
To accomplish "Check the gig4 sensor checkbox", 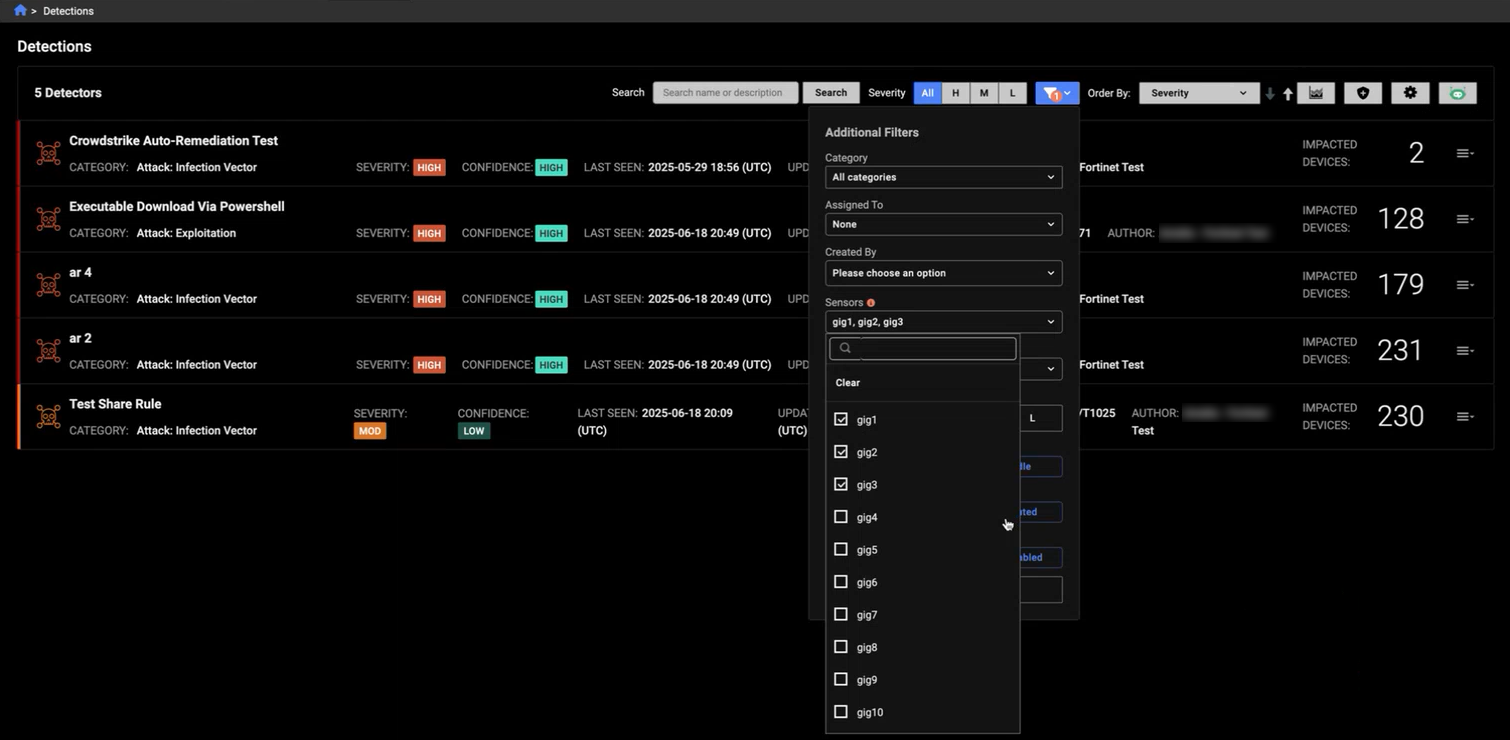I will 841,517.
